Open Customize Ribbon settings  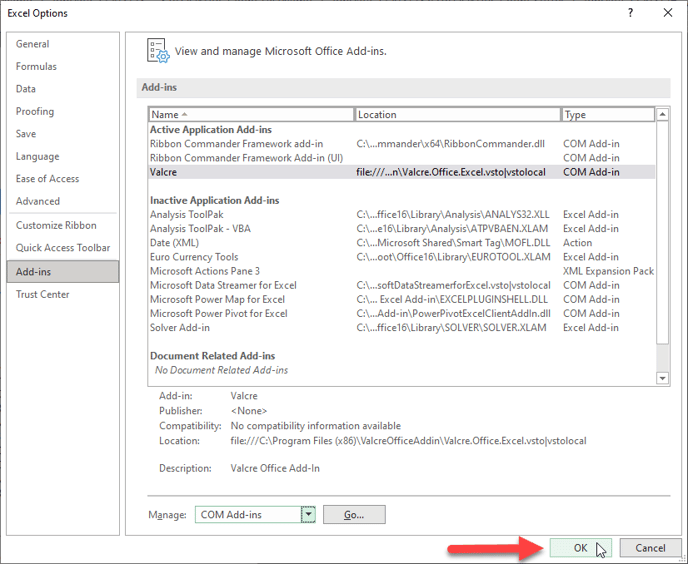tap(56, 225)
